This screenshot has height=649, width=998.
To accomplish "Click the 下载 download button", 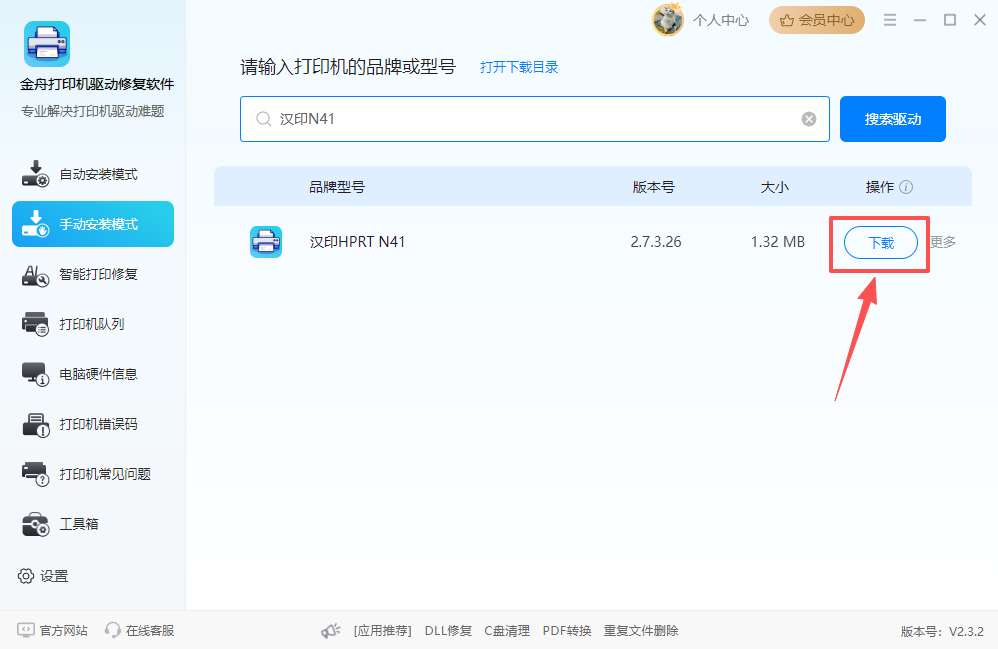I will 880,243.
